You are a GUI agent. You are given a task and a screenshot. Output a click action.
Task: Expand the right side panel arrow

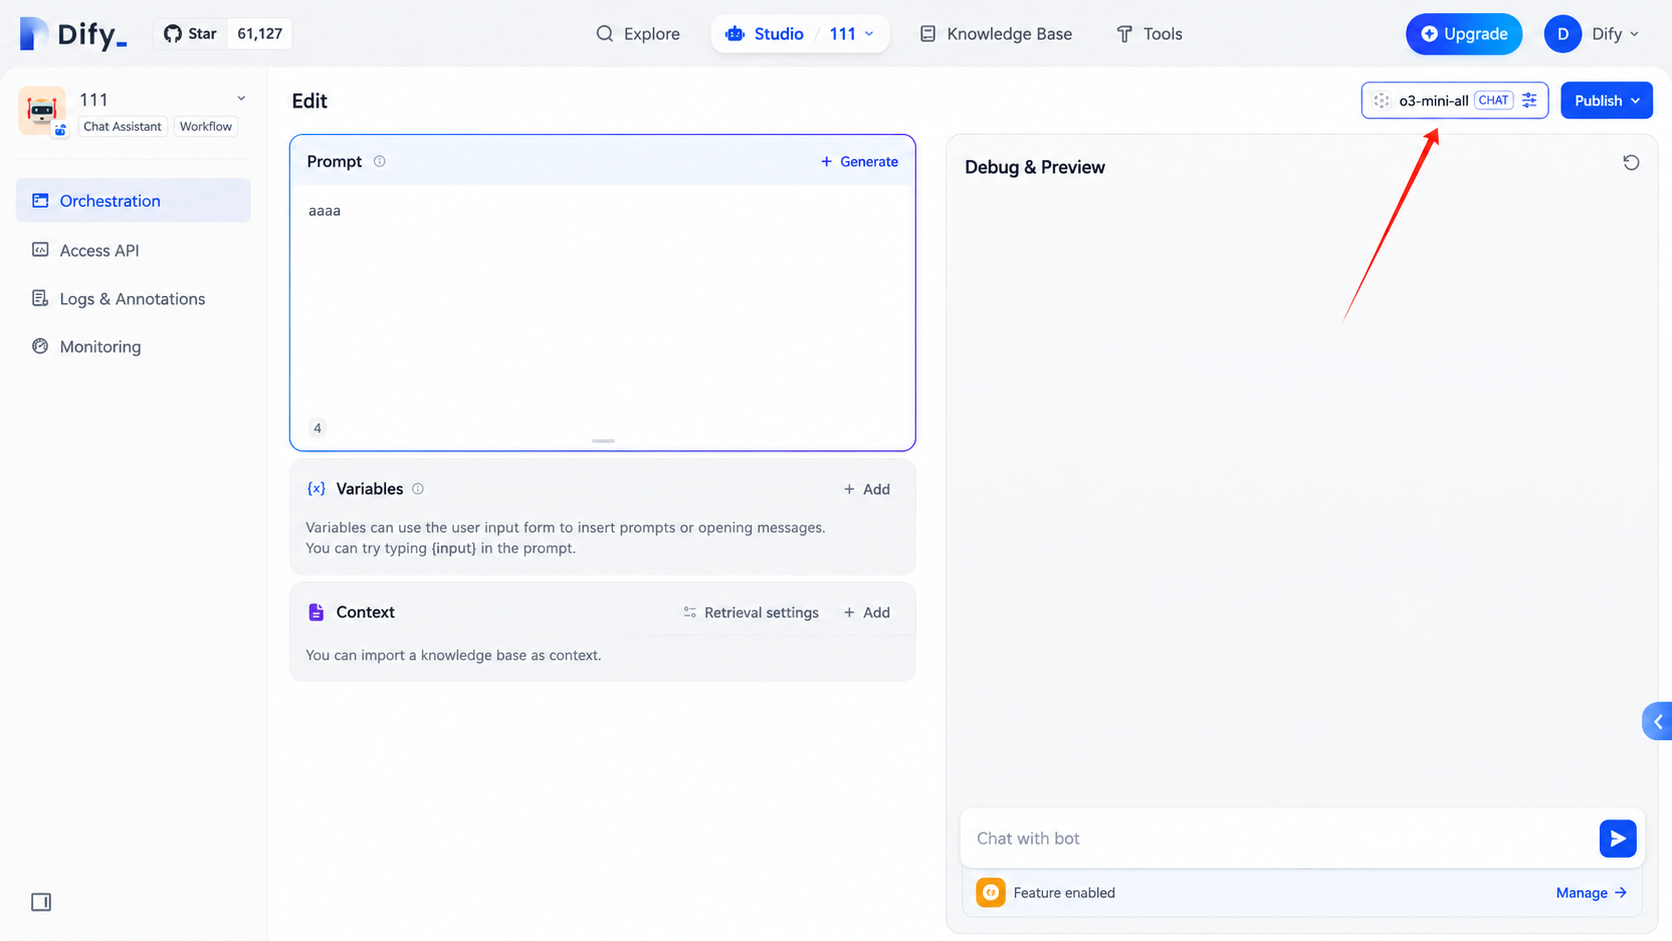(1657, 721)
